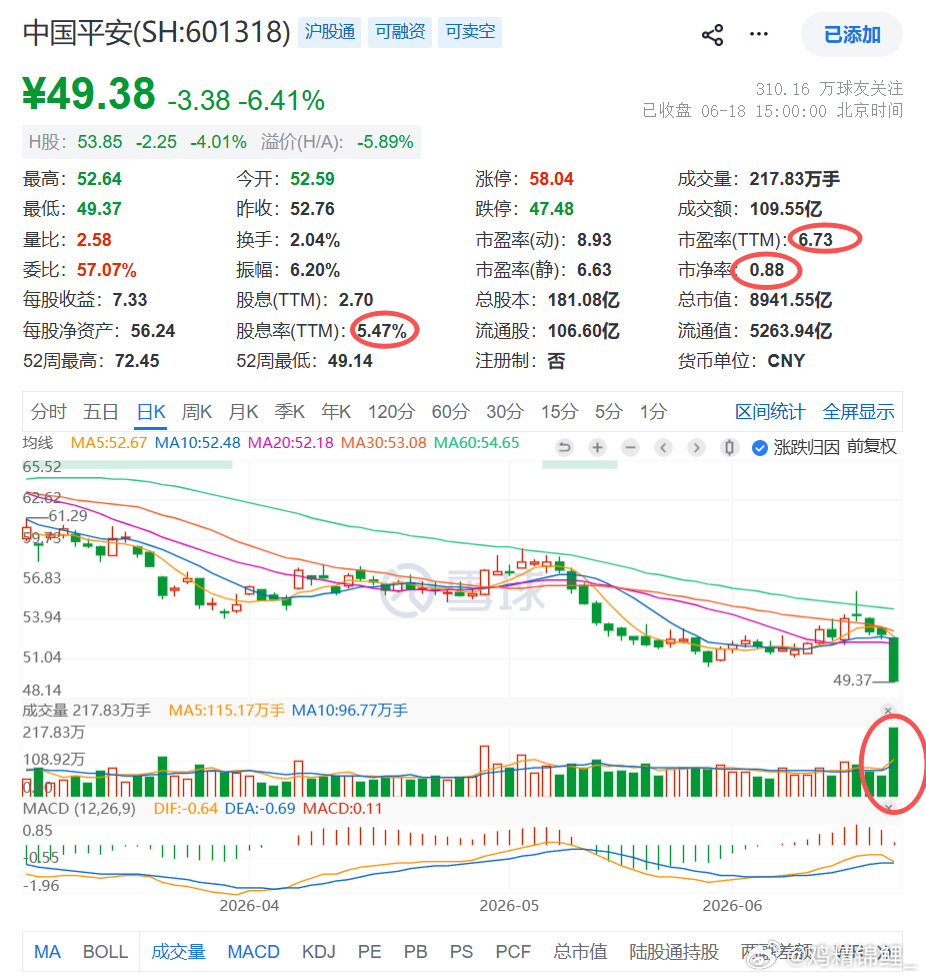Click the share icon near the title

pos(712,35)
